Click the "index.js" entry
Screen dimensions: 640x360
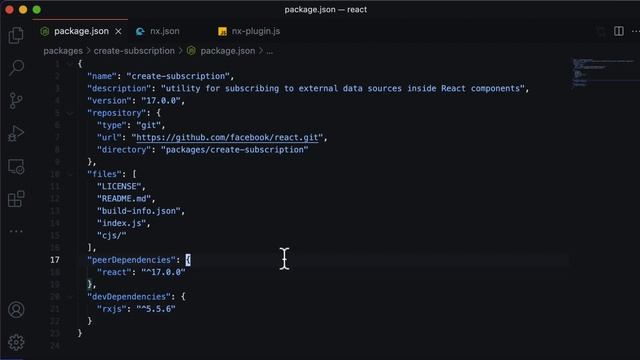121,223
